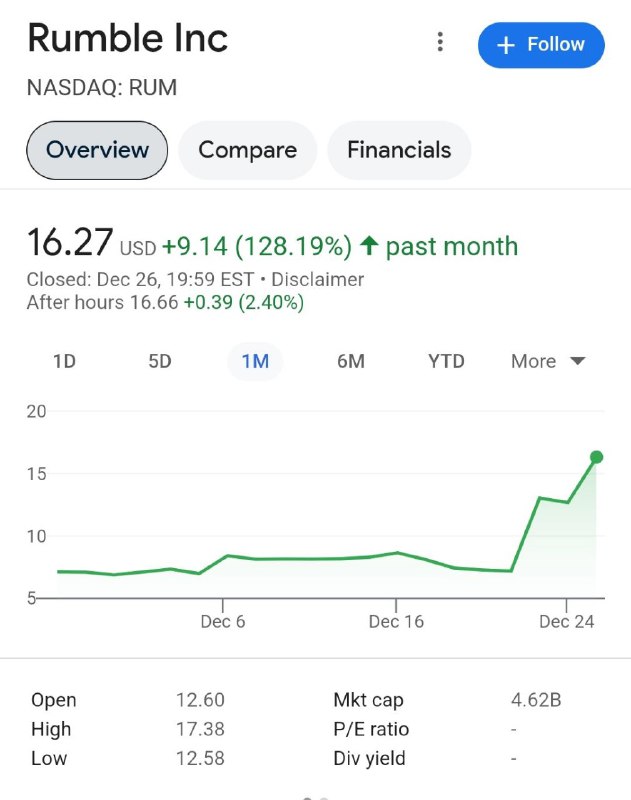Viewport: 631px width, 800px height.
Task: Open the Compare tab
Action: (247, 150)
